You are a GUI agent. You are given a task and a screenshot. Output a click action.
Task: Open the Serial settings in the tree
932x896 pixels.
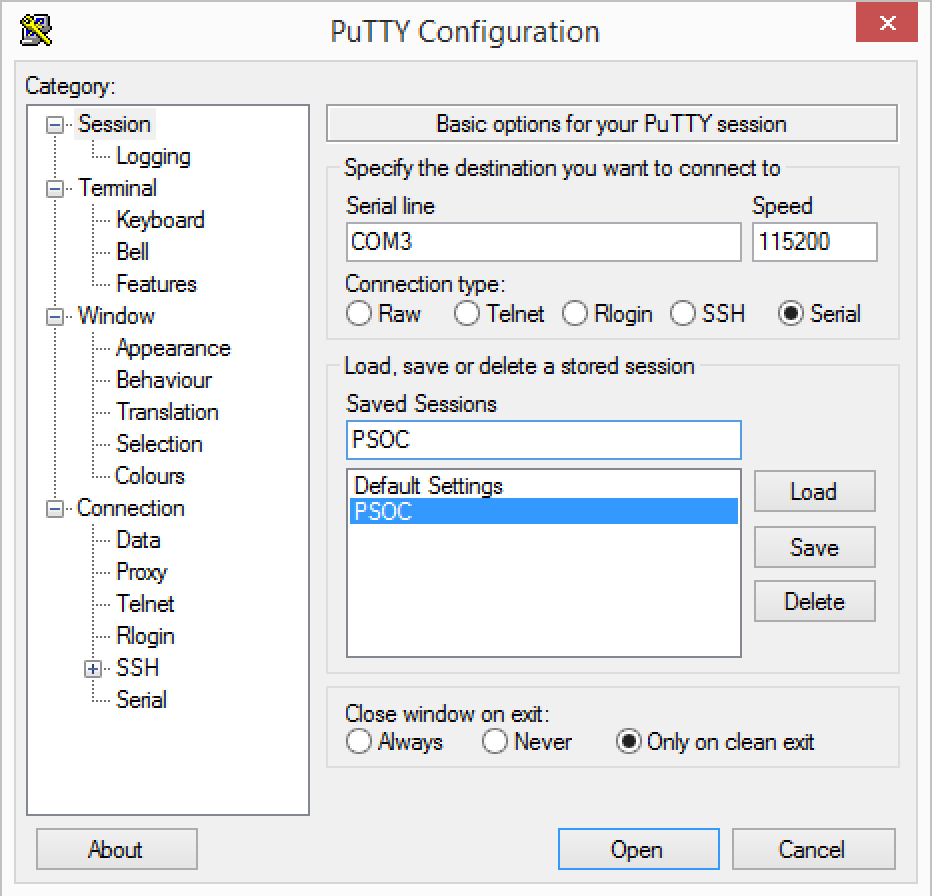point(141,701)
